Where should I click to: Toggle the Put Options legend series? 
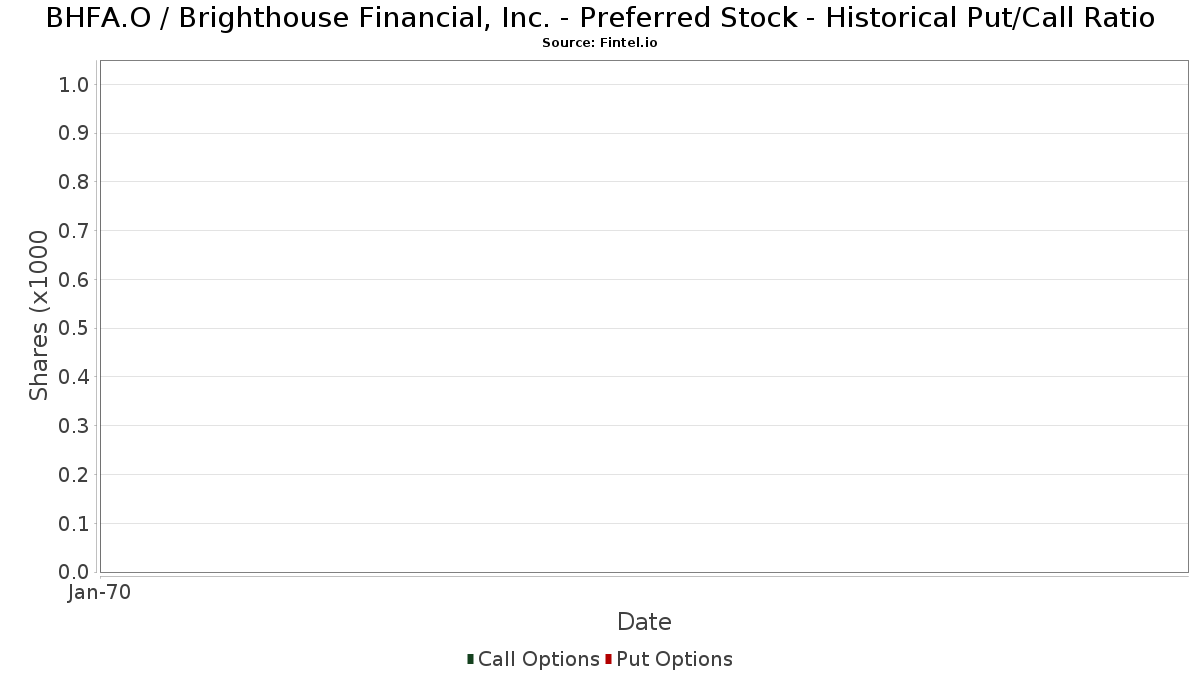674,659
